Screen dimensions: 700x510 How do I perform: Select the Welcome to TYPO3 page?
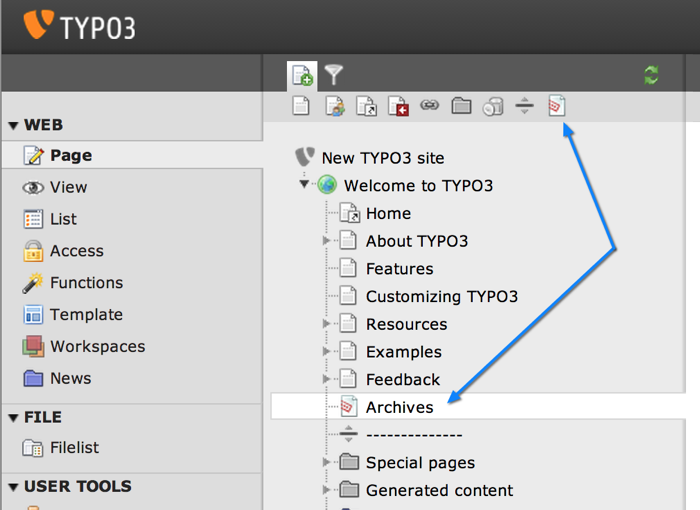pyautogui.click(x=418, y=186)
